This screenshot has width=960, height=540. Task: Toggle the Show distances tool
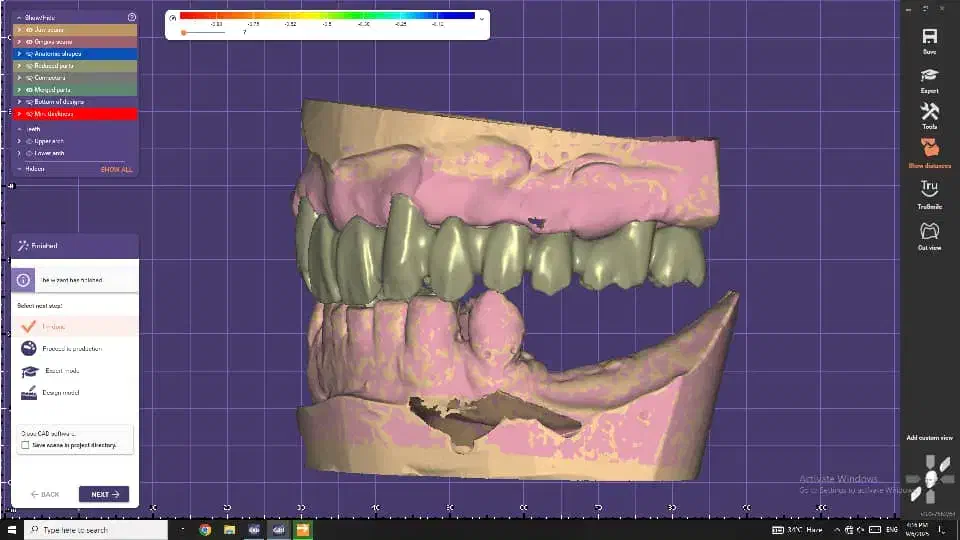coord(929,148)
